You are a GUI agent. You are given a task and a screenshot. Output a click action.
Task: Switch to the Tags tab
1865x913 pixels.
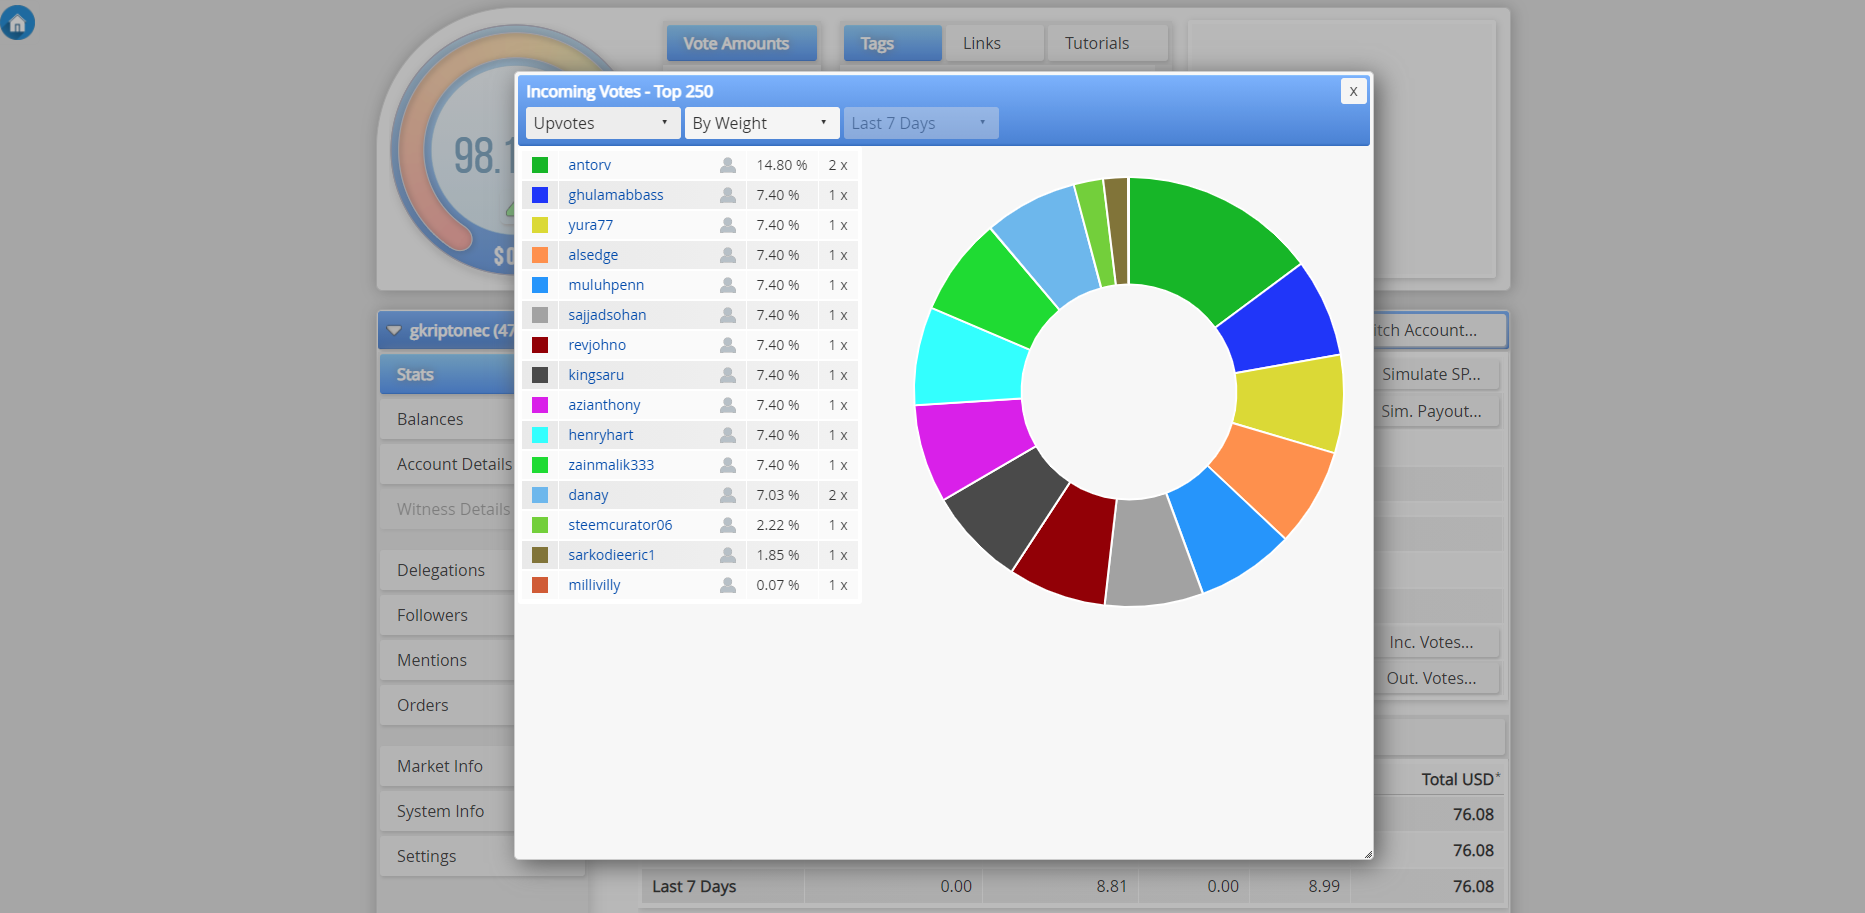click(892, 43)
